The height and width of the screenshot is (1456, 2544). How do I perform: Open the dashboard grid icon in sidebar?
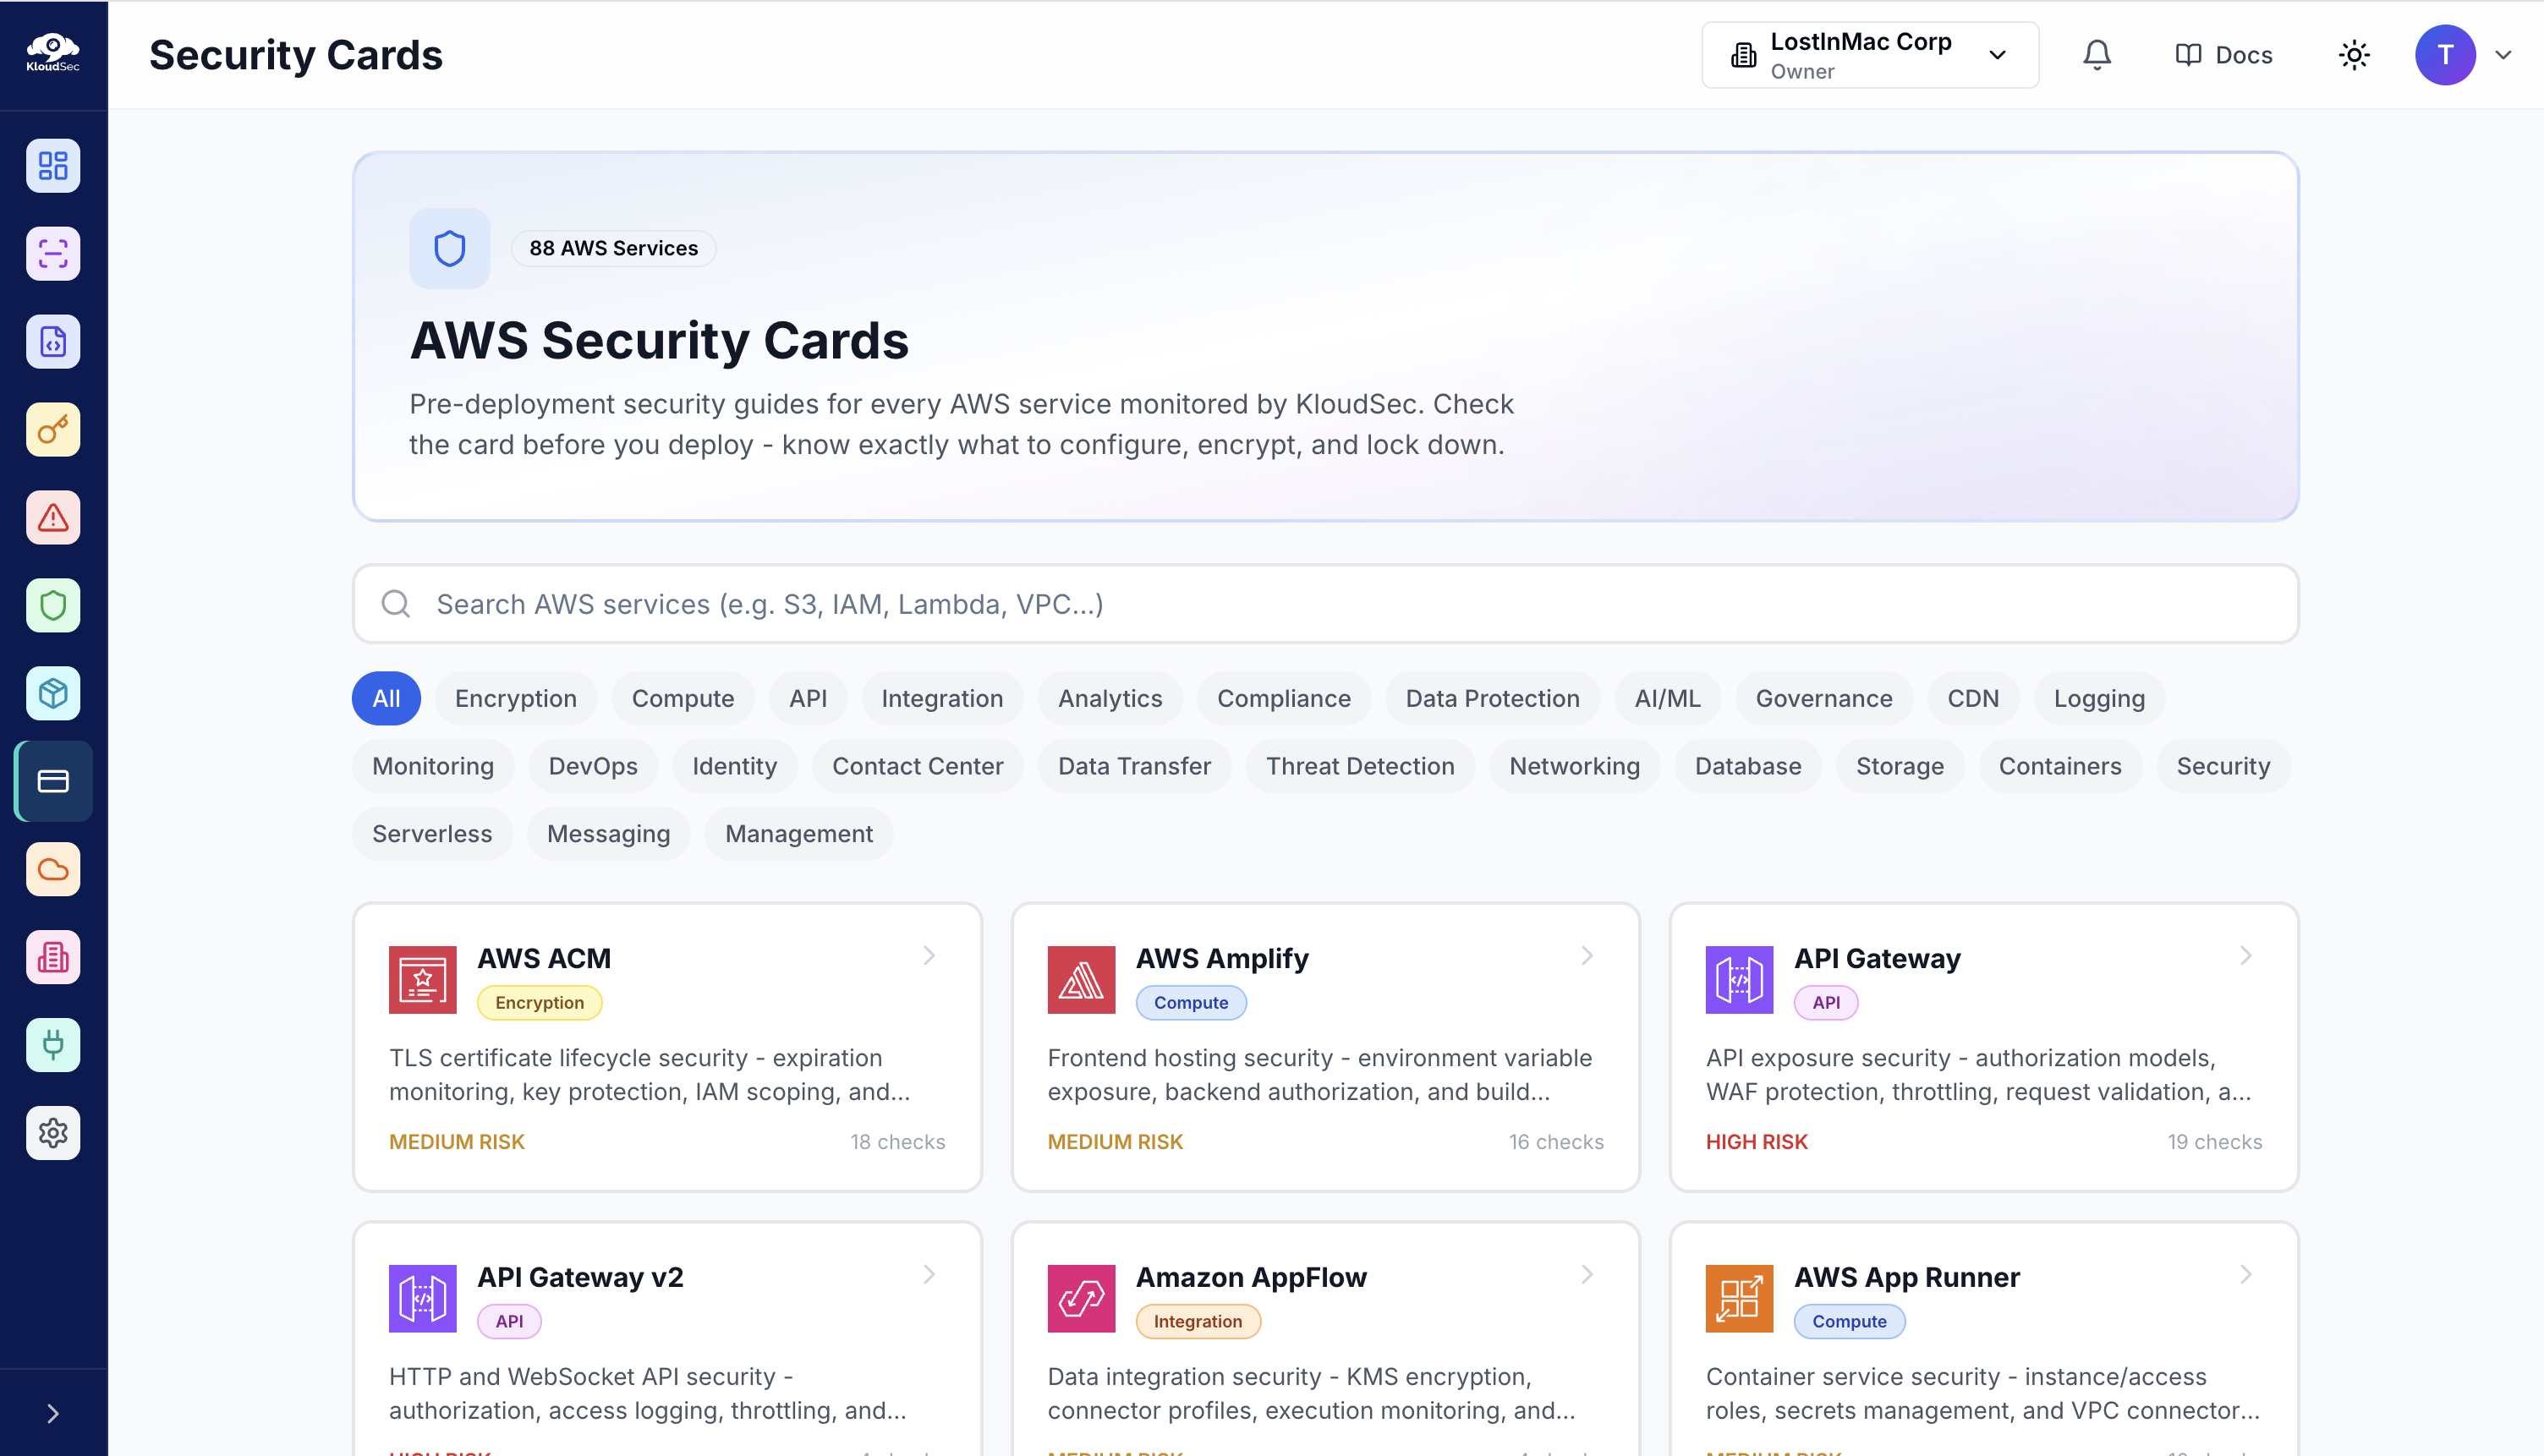(53, 166)
